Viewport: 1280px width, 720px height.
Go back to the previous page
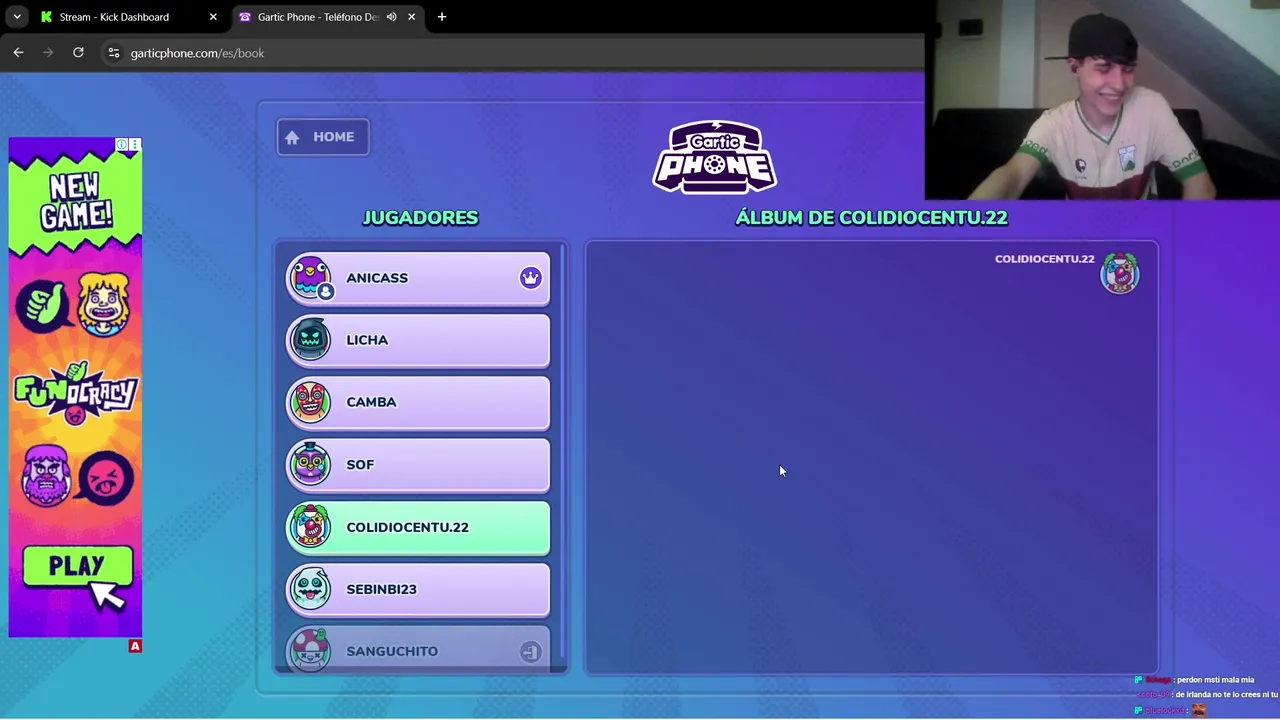(x=18, y=53)
